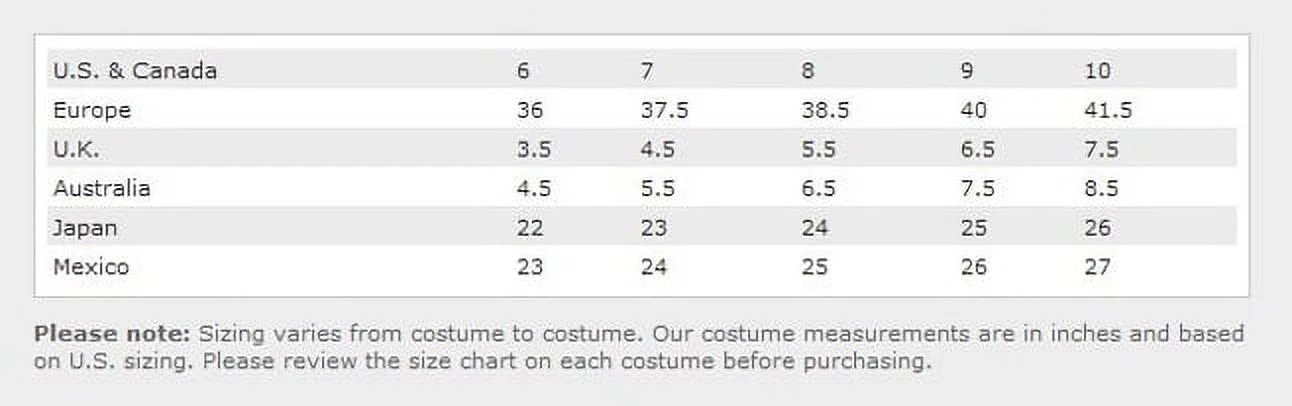
Task: Select the "Australia" row label
Action: tap(102, 188)
